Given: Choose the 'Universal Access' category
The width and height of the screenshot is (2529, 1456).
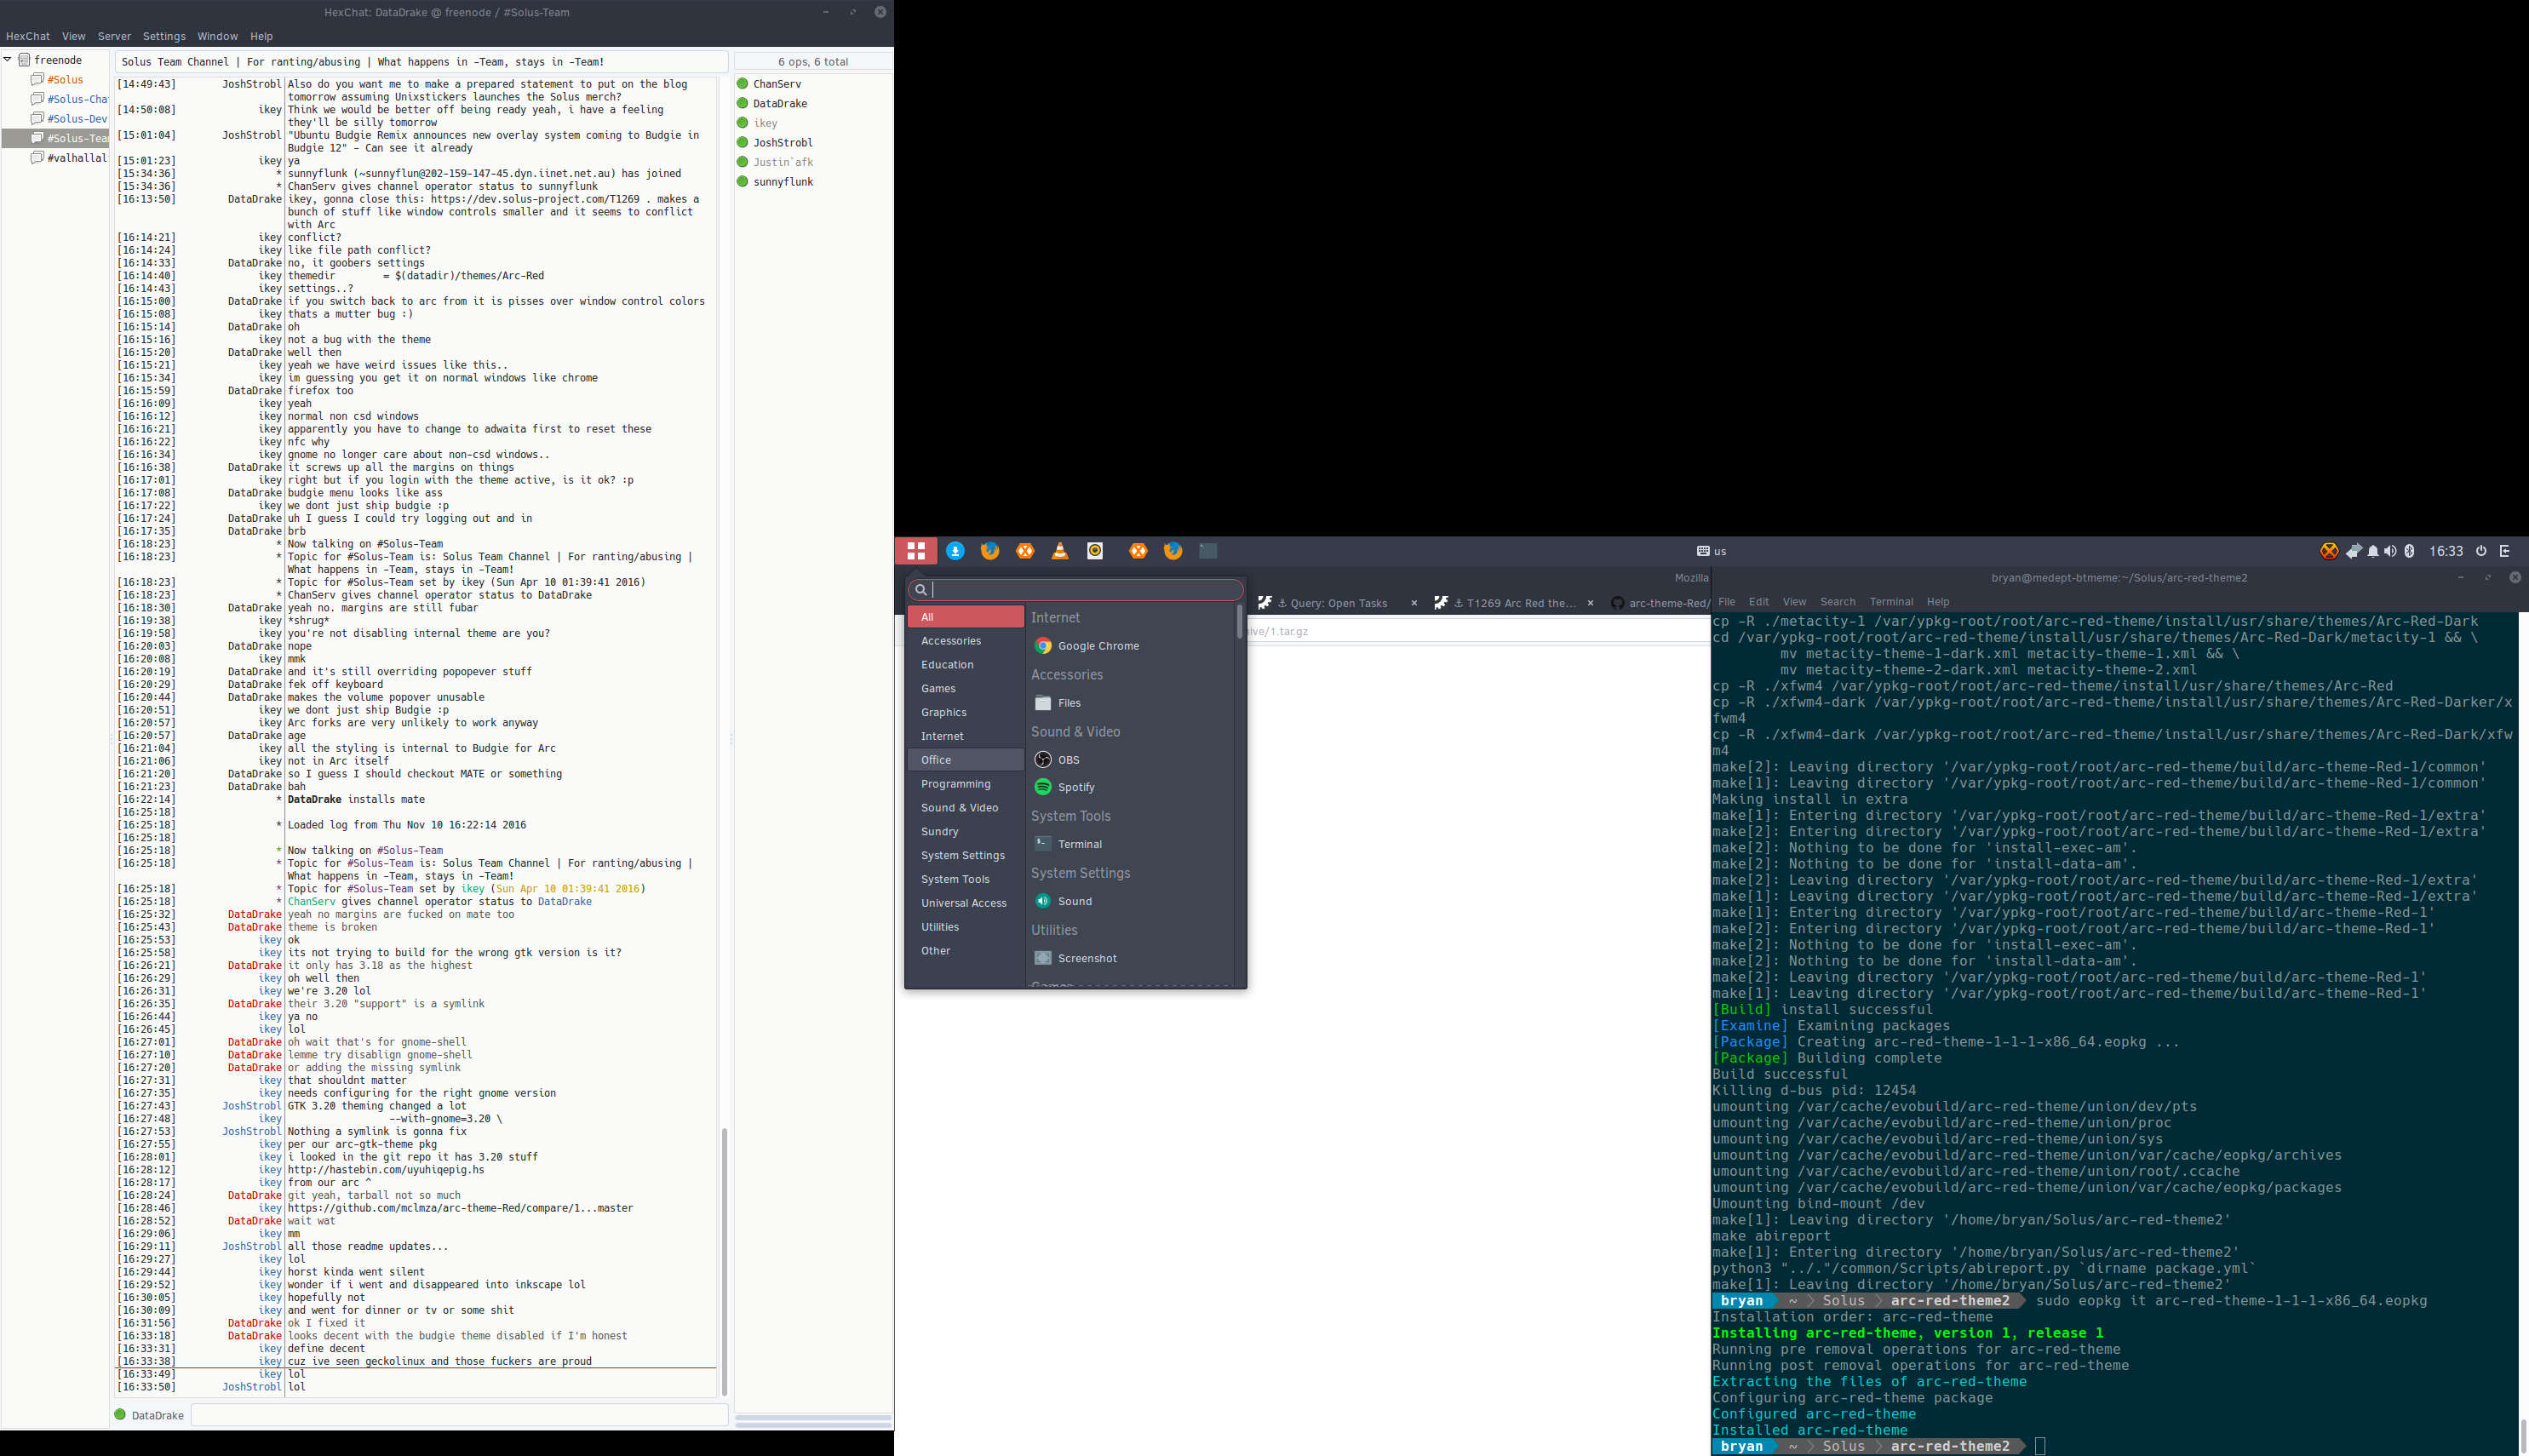Looking at the screenshot, I should 965,903.
